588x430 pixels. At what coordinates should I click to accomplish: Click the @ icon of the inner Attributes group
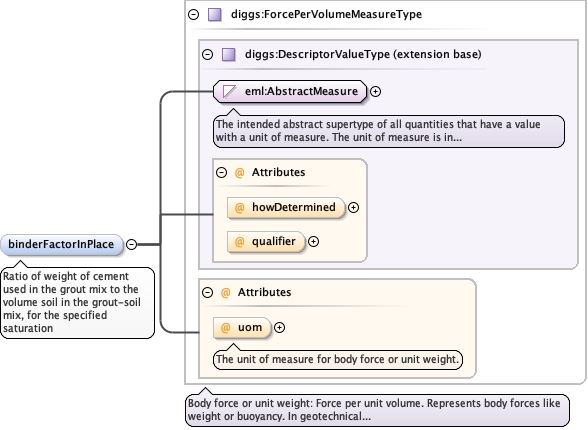click(239, 172)
